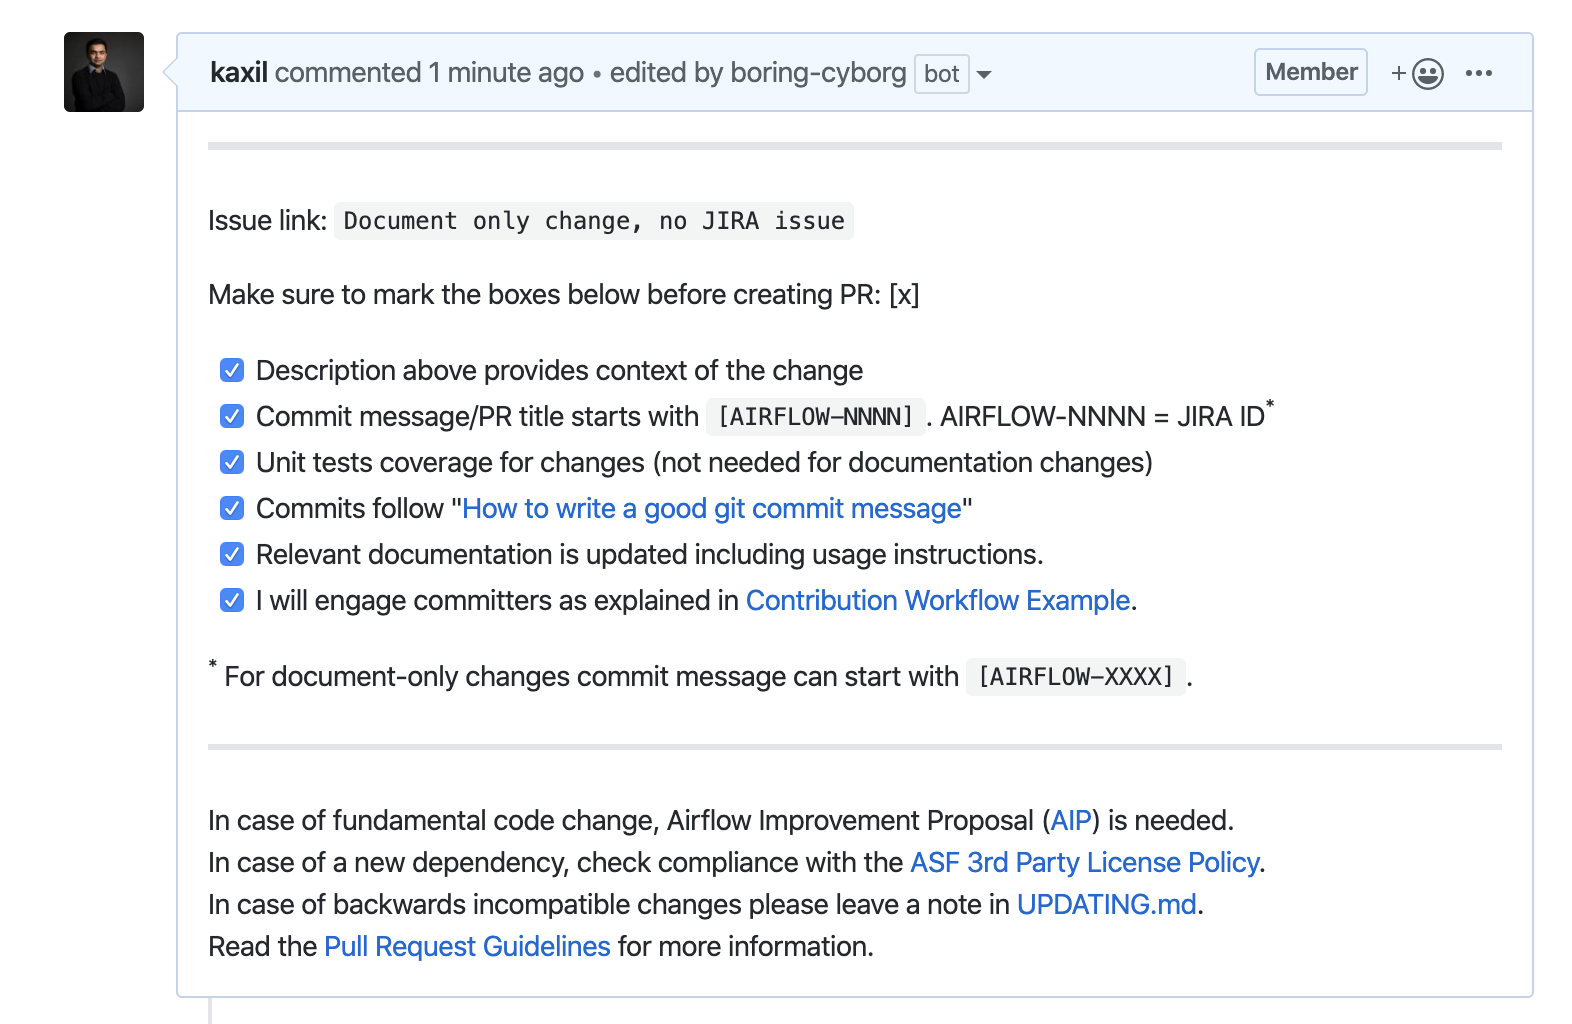
Task: Click the Member badge label
Action: (x=1310, y=72)
